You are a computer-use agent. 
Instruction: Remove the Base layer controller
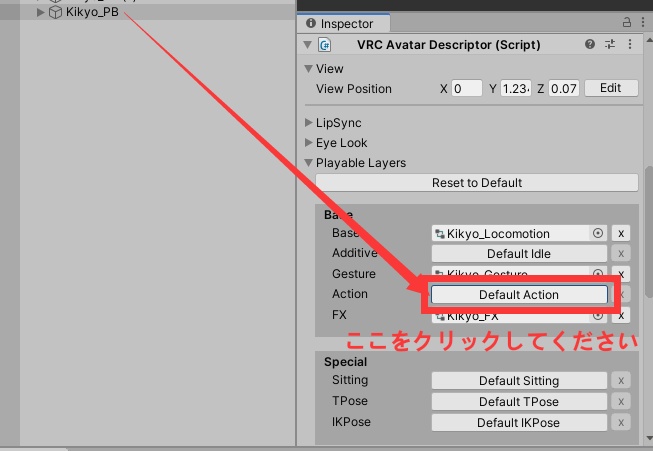[621, 233]
